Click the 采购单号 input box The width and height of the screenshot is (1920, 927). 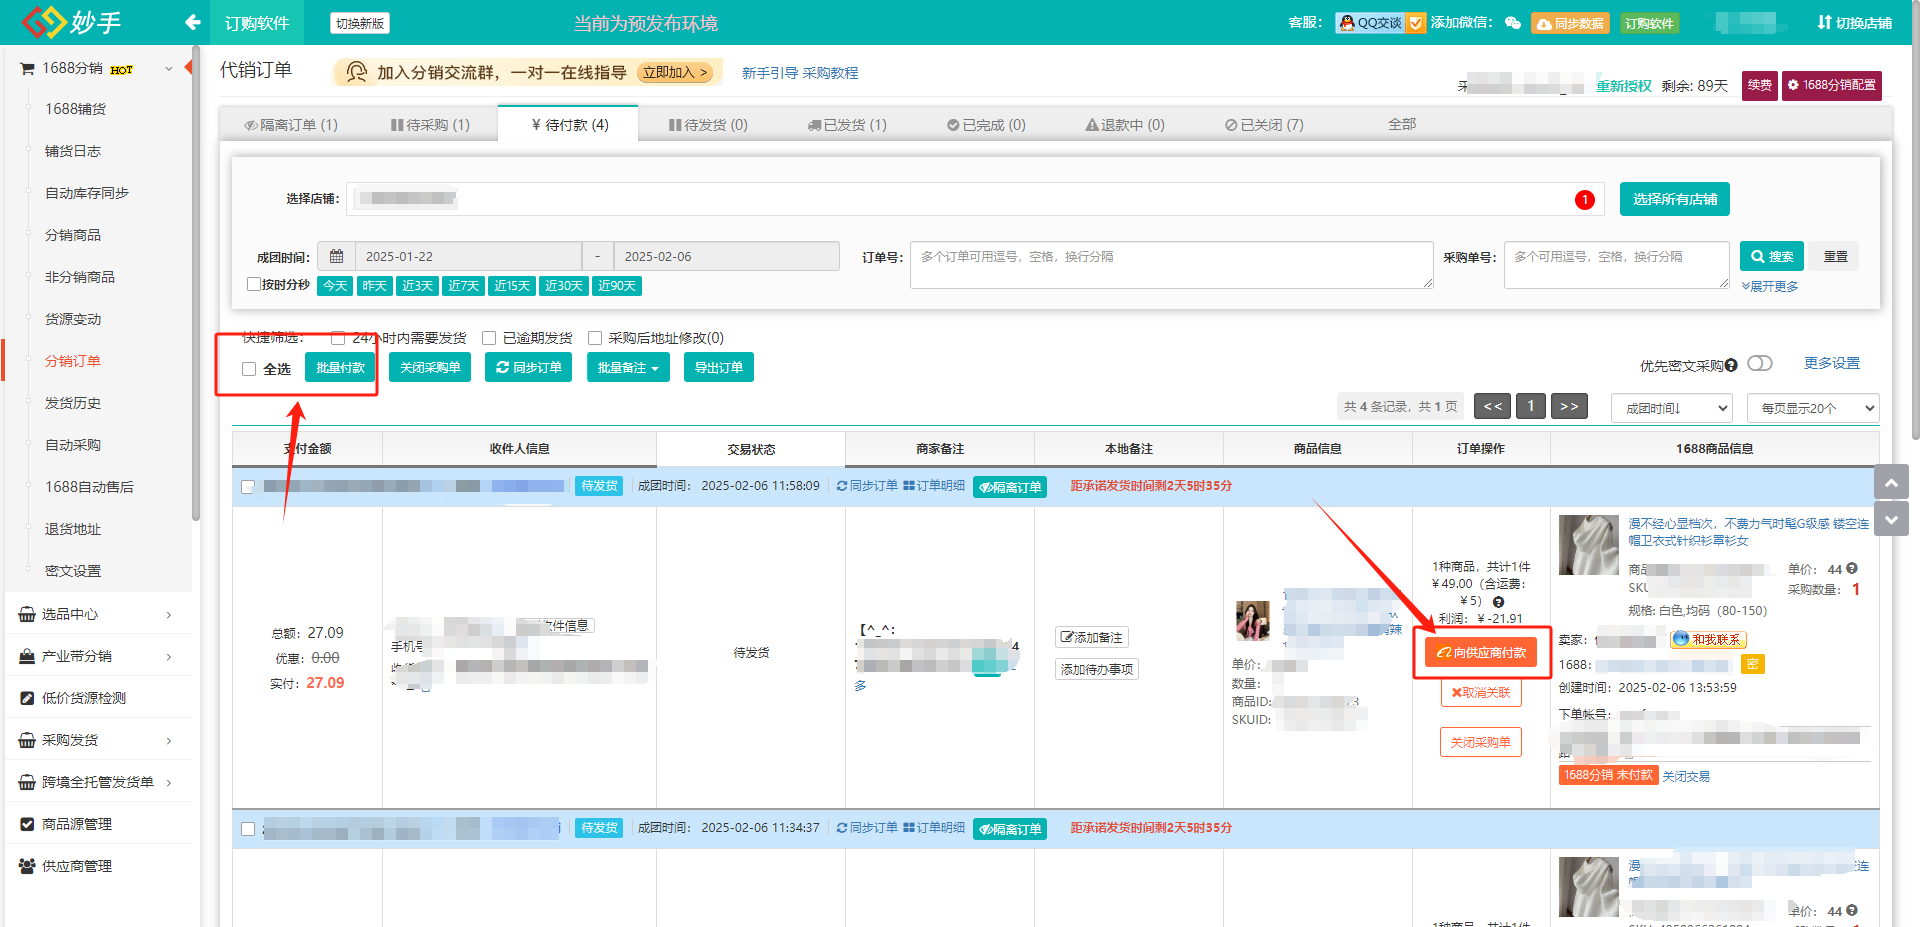tap(1616, 265)
